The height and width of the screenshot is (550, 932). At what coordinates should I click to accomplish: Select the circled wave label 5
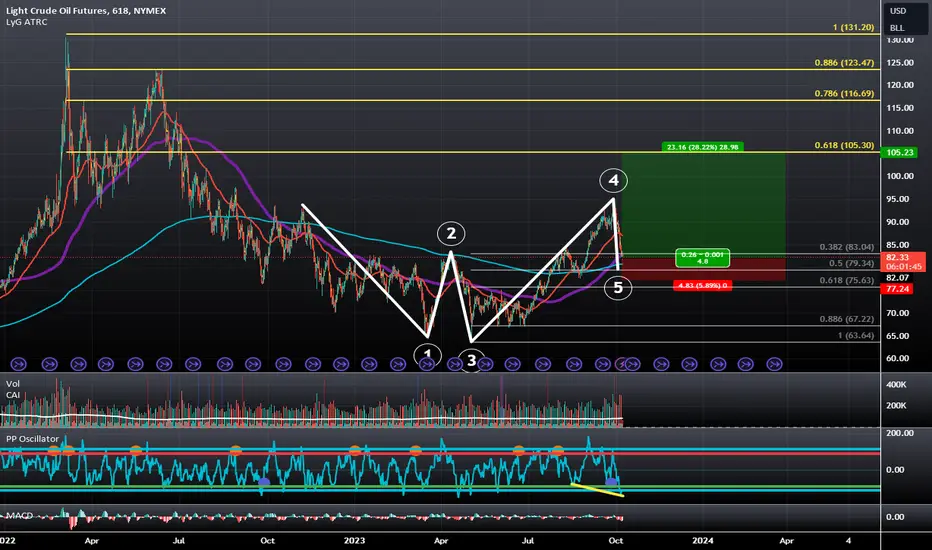(x=618, y=288)
